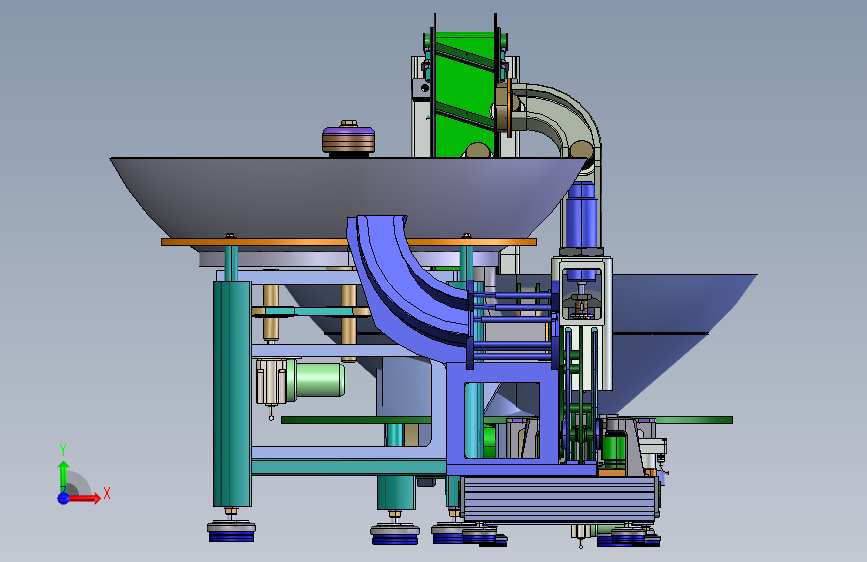Select the blue leveling foot under left column
The width and height of the screenshot is (867, 562).
coord(231,531)
